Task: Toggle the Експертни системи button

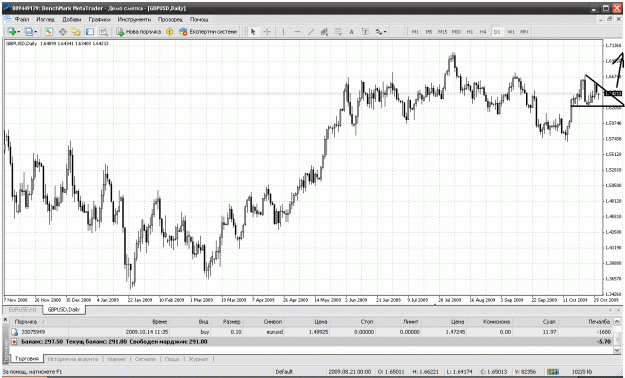Action: click(x=208, y=32)
